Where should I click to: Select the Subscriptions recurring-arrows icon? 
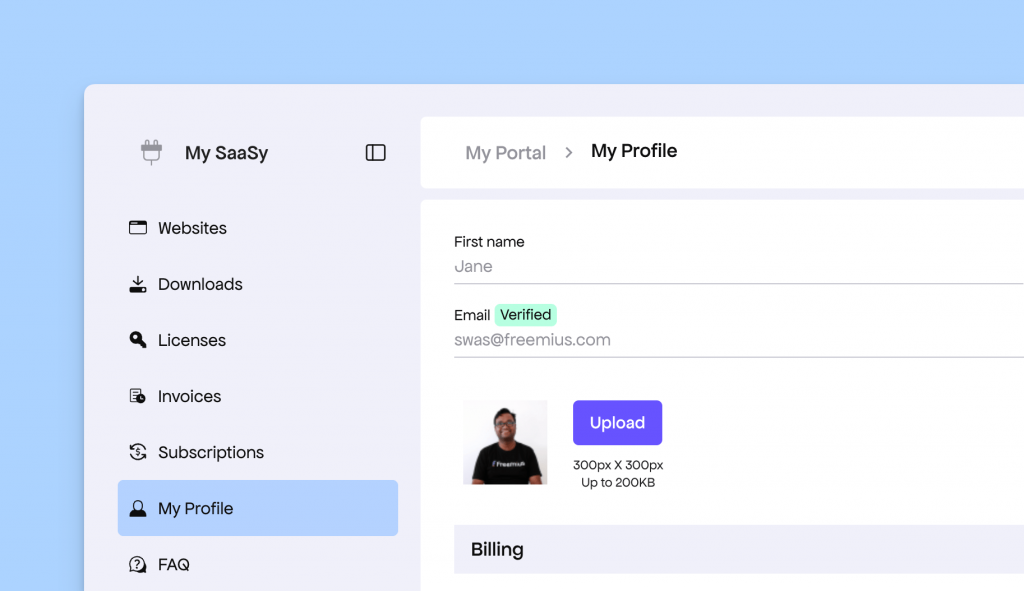pyautogui.click(x=137, y=452)
